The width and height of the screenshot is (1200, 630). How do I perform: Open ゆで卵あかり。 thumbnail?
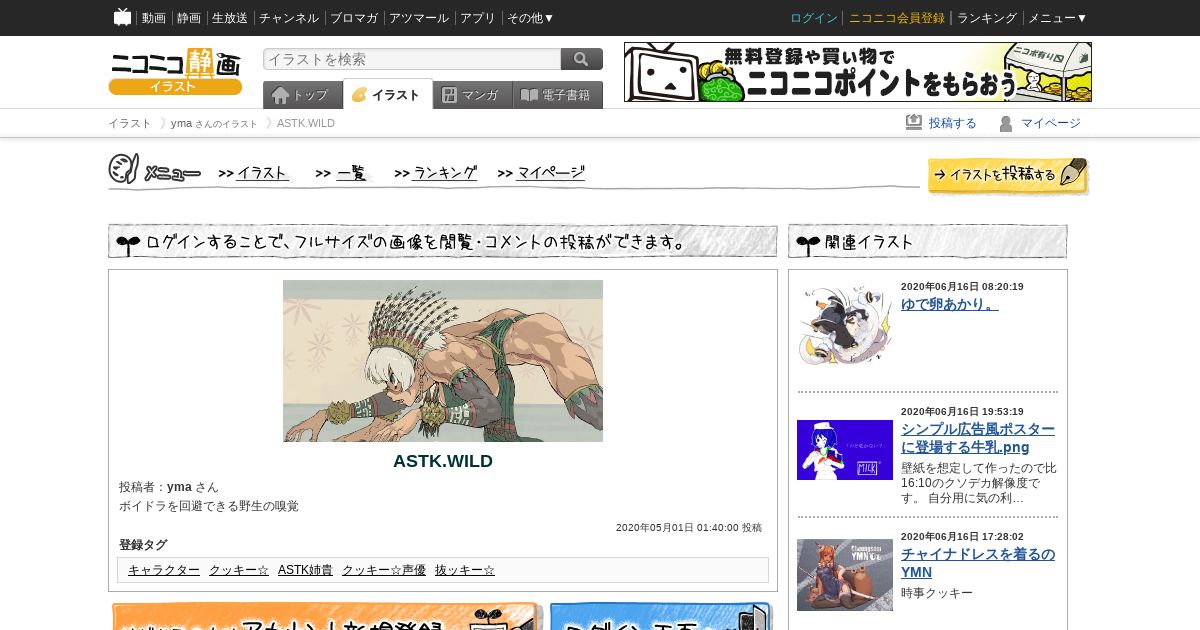click(845, 326)
